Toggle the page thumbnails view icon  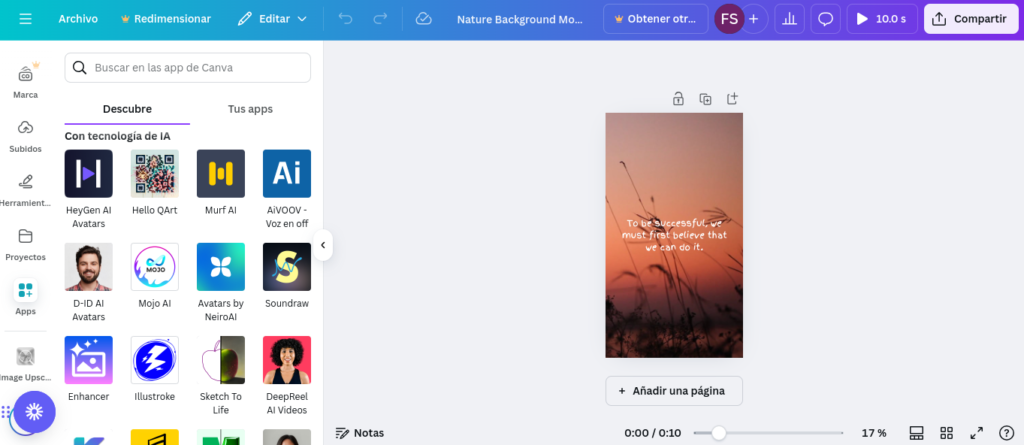(916, 433)
